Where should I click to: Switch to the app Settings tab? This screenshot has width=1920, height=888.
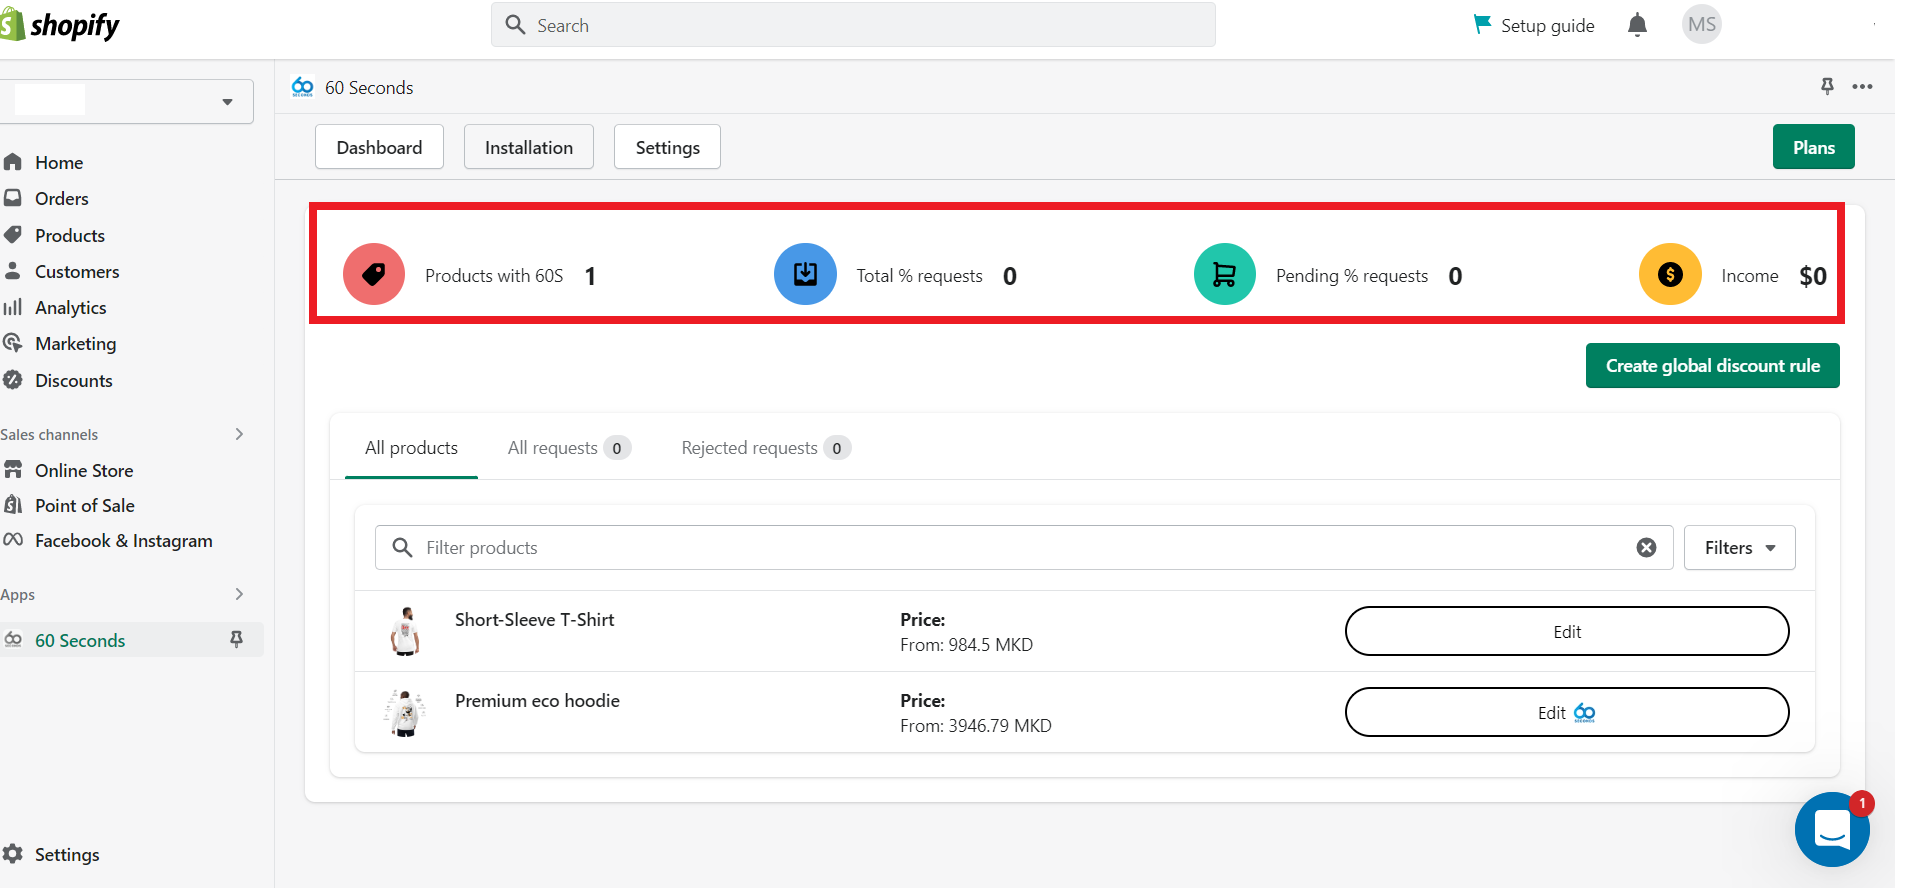[667, 148]
